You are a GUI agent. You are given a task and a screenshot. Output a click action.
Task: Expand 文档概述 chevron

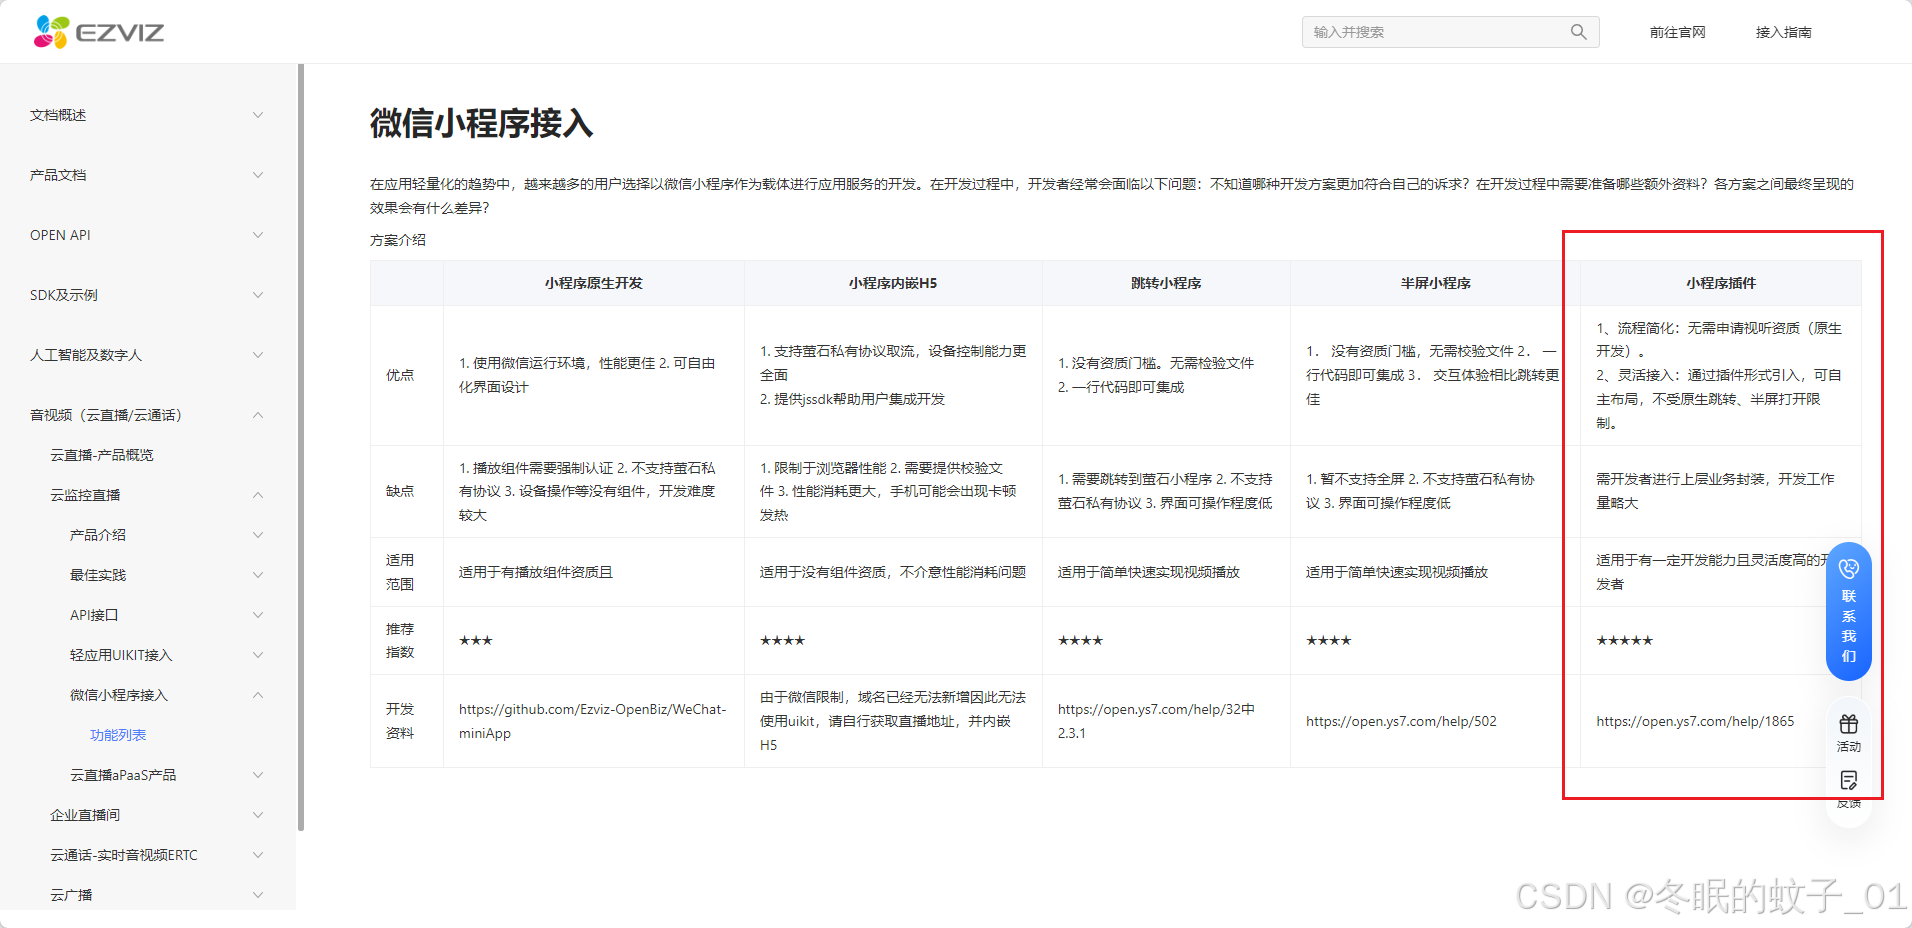click(258, 115)
